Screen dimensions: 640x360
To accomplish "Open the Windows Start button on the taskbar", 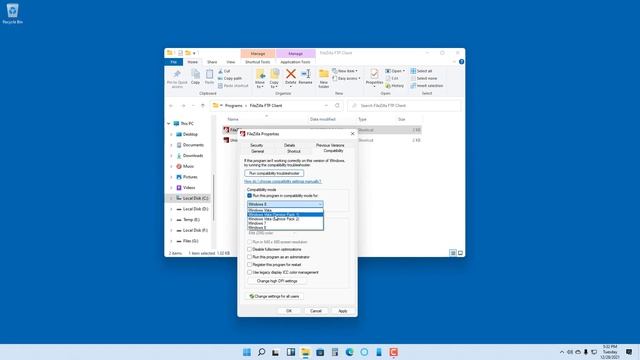I will [247, 352].
